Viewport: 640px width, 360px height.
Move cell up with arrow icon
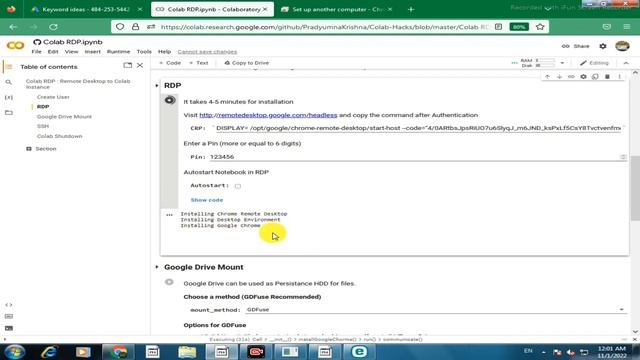[x=547, y=77]
